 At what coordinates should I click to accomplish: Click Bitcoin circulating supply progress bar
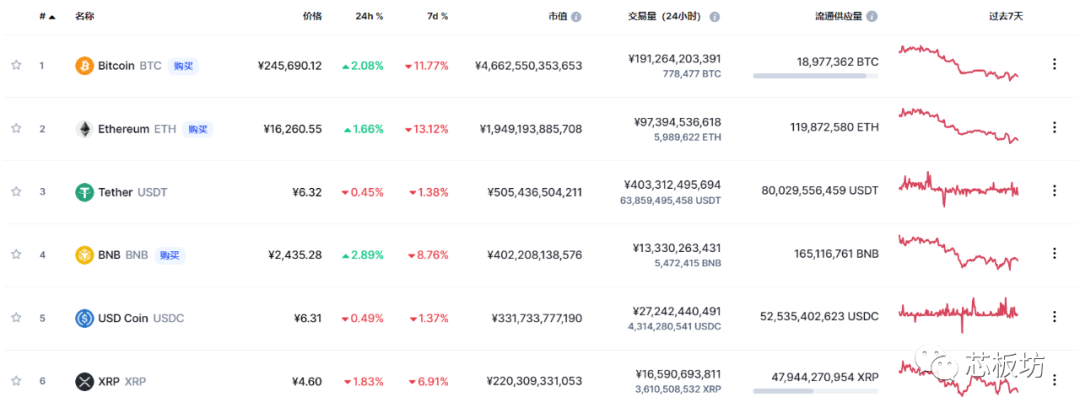pyautogui.click(x=816, y=76)
